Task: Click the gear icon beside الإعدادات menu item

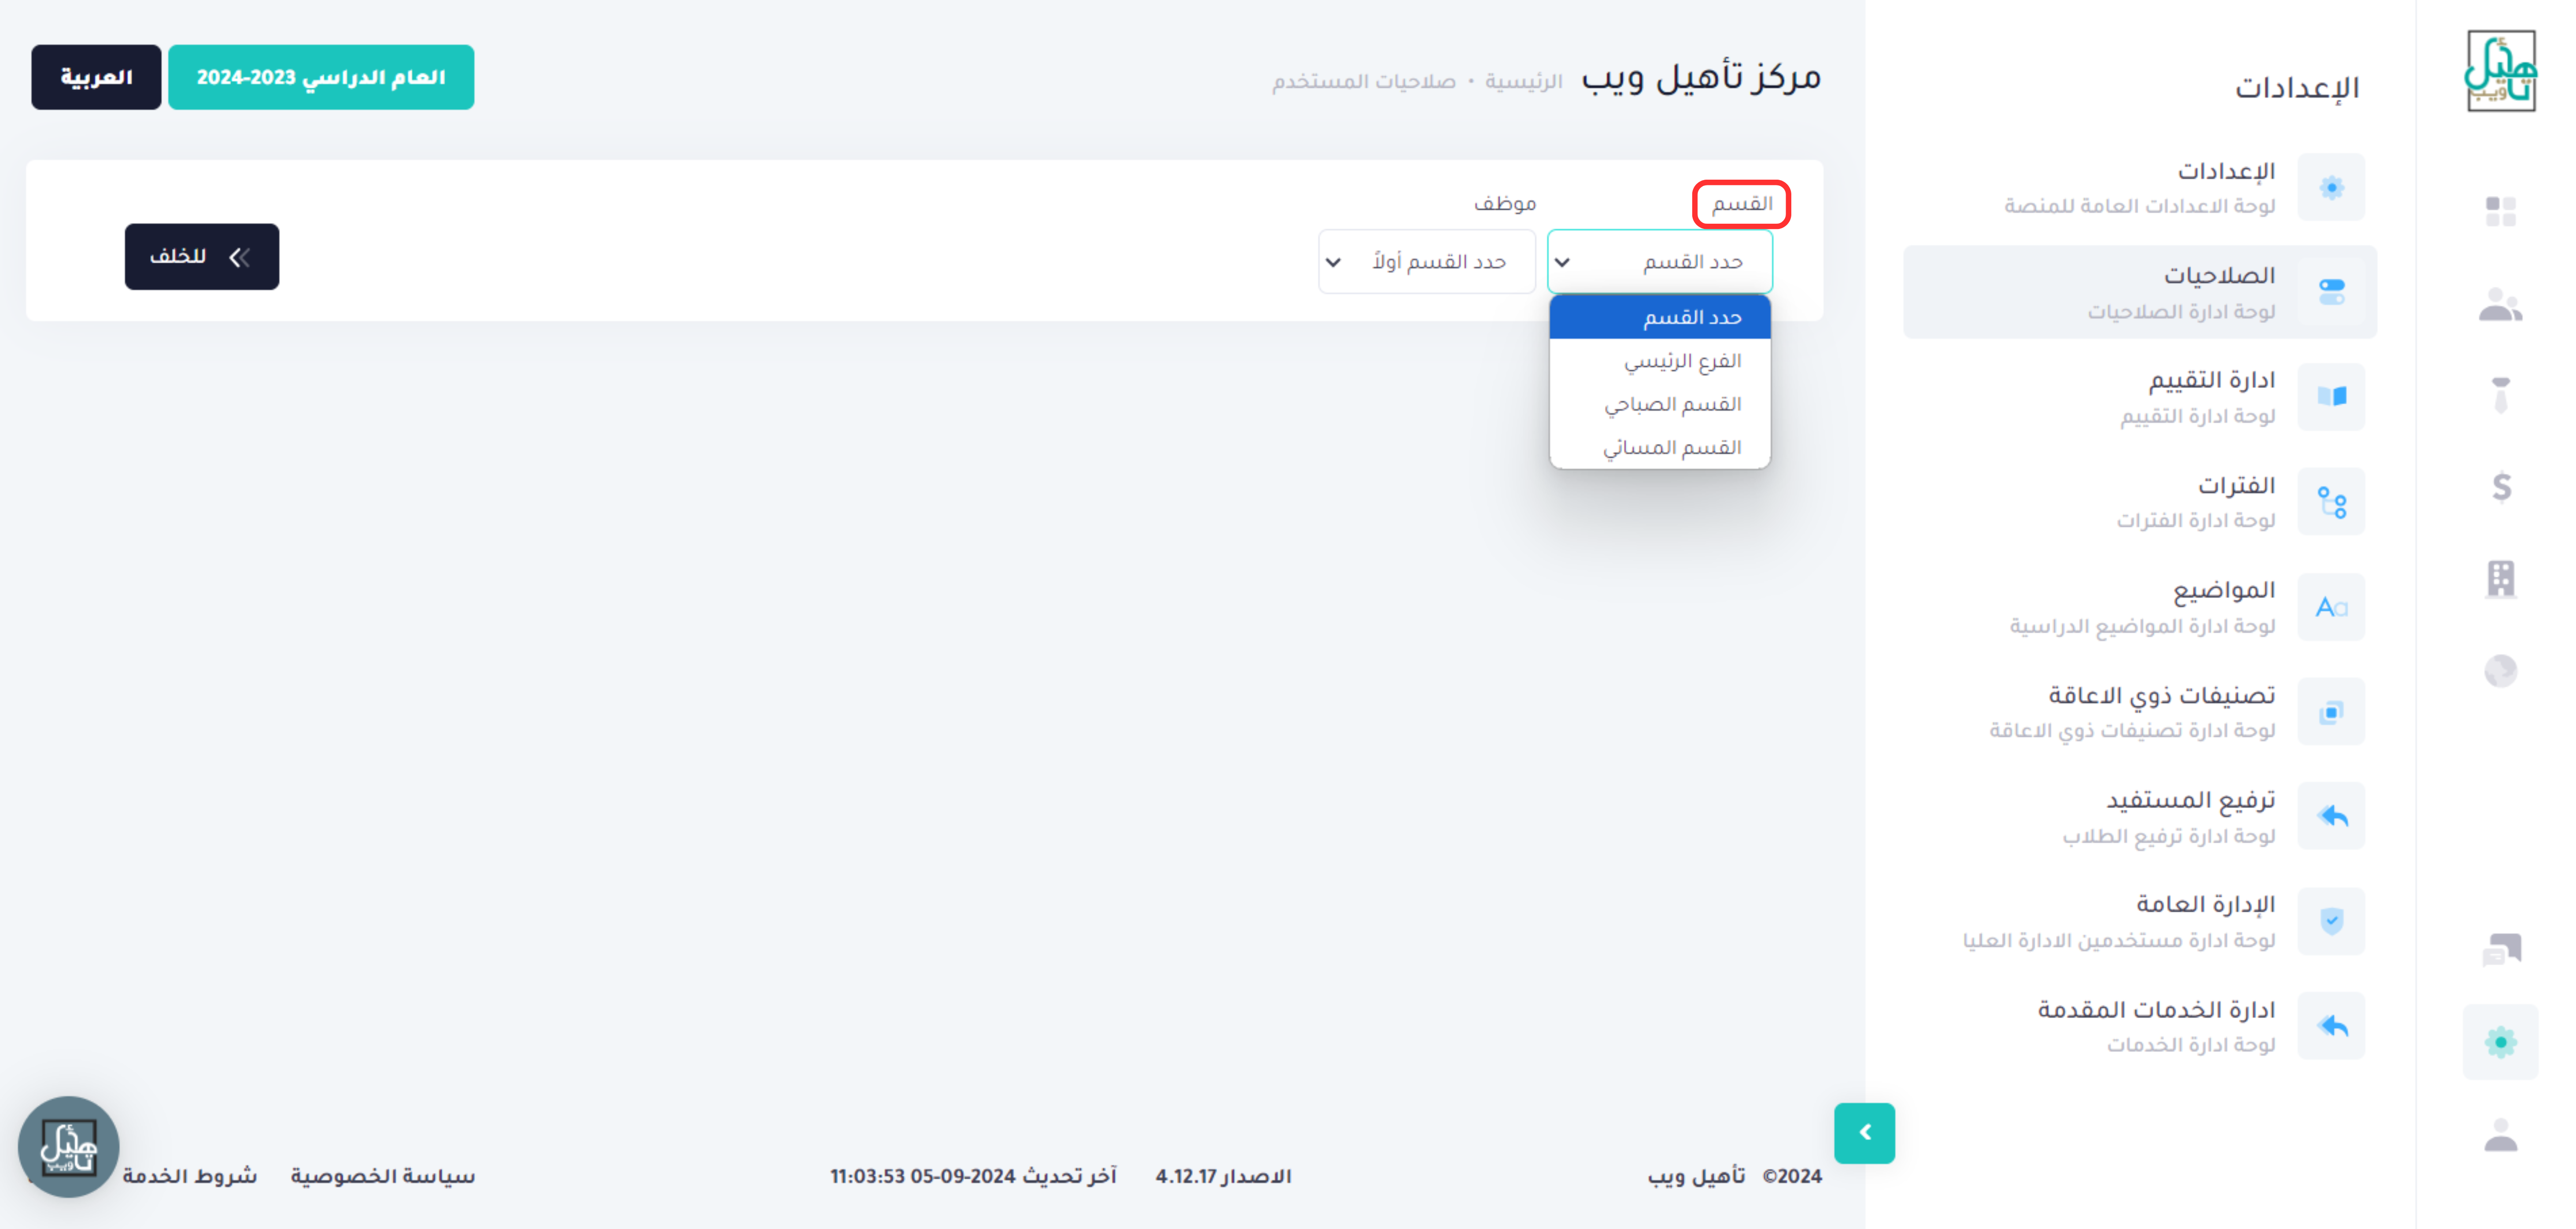Action: [x=2331, y=187]
